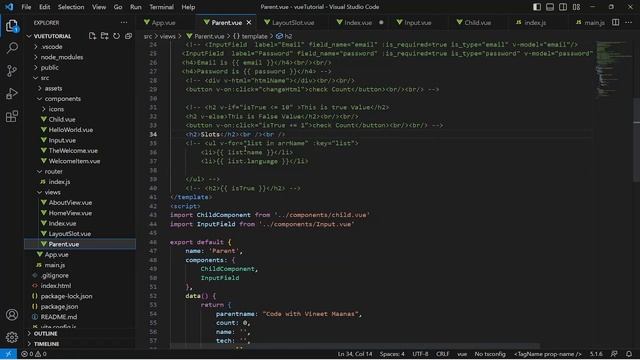Open the Edit menu
This screenshot has width=640, height=360.
pos(44,7)
